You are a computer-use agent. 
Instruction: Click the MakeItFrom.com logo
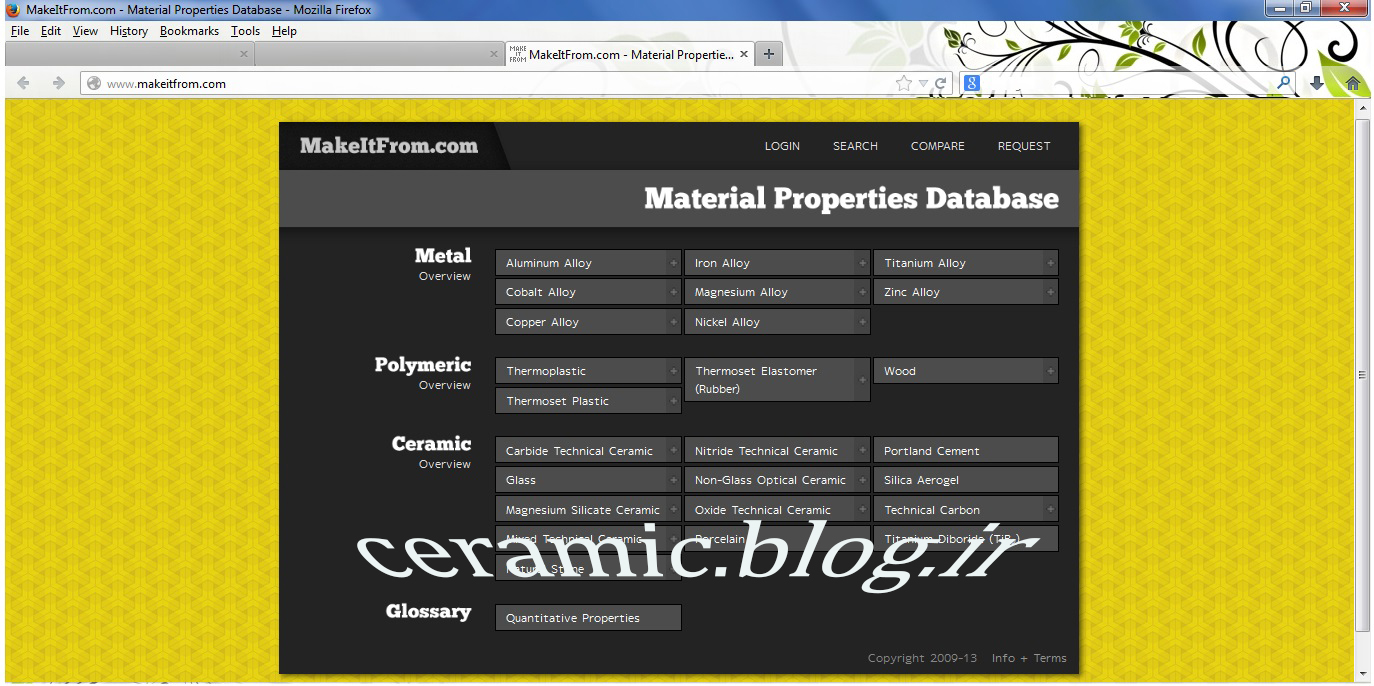point(389,146)
